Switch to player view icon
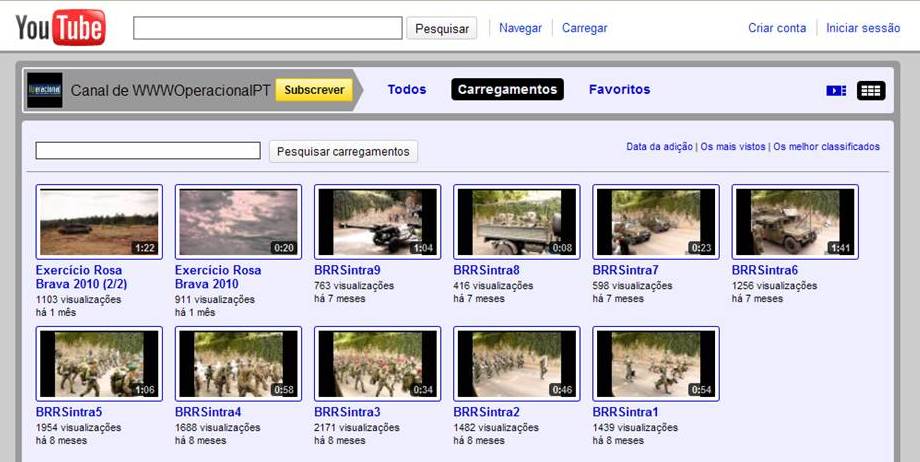The height and width of the screenshot is (462, 920). pyautogui.click(x=836, y=90)
